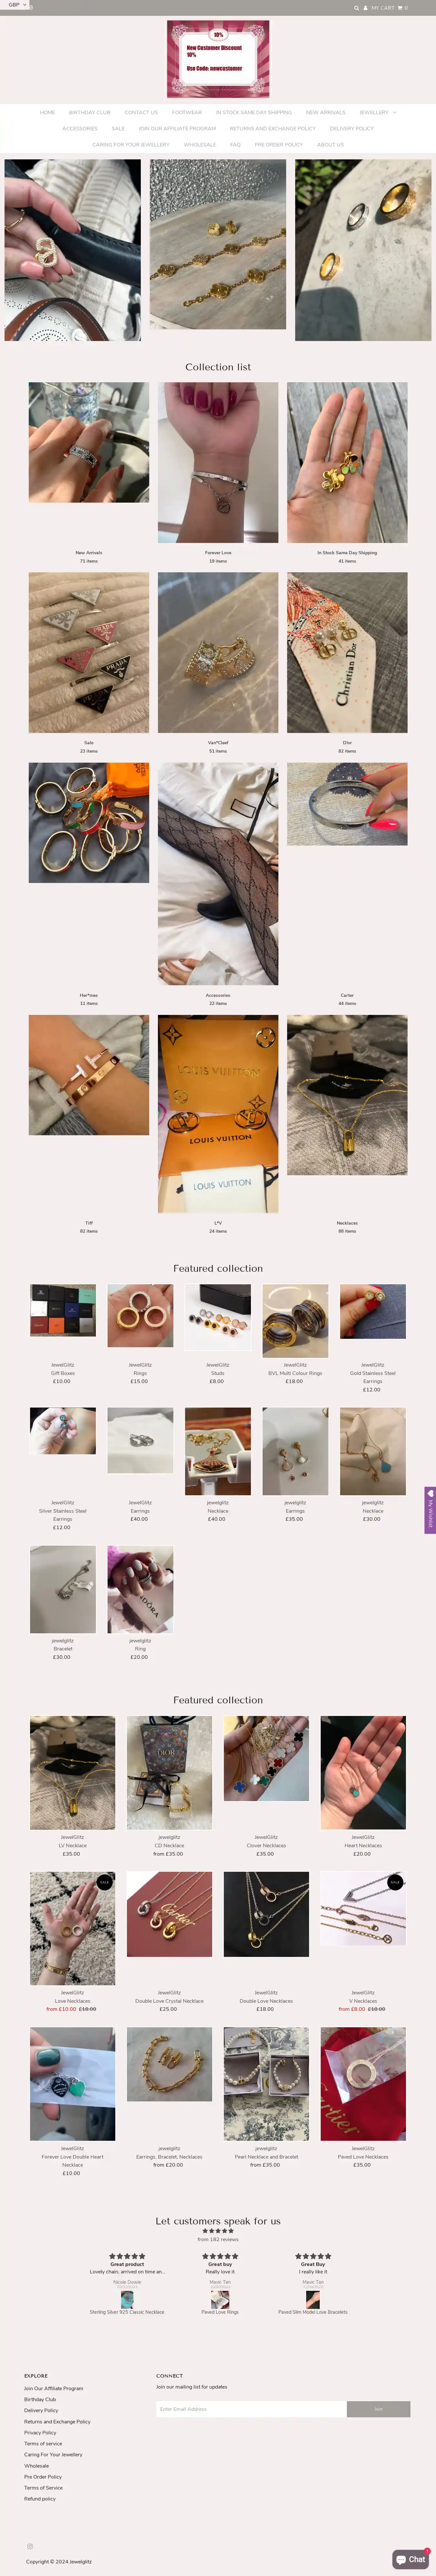Open the new customer discount banner
436x2576 pixels.
pos(218,60)
